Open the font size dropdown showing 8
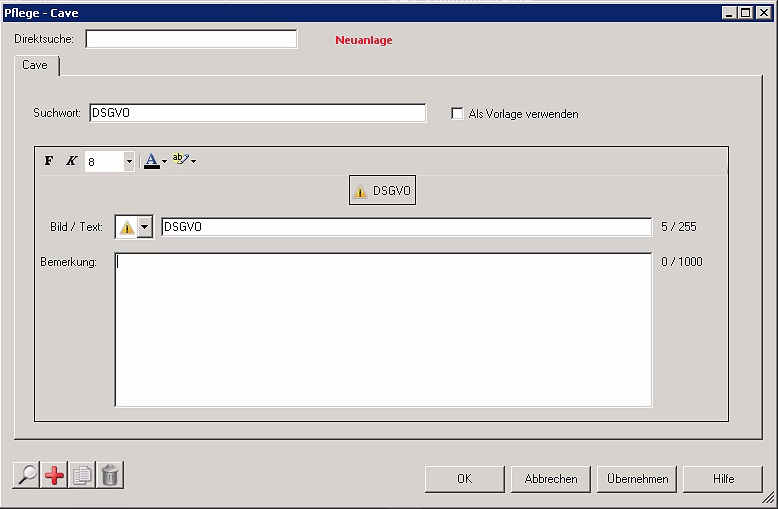The image size is (778, 509). tap(129, 161)
